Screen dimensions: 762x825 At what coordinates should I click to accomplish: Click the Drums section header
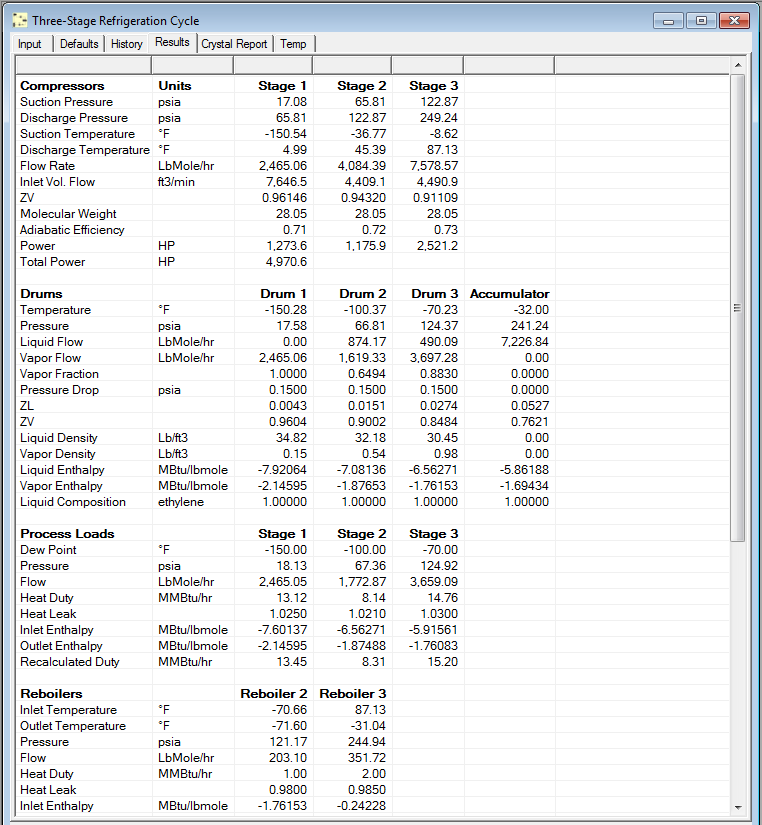[42, 294]
